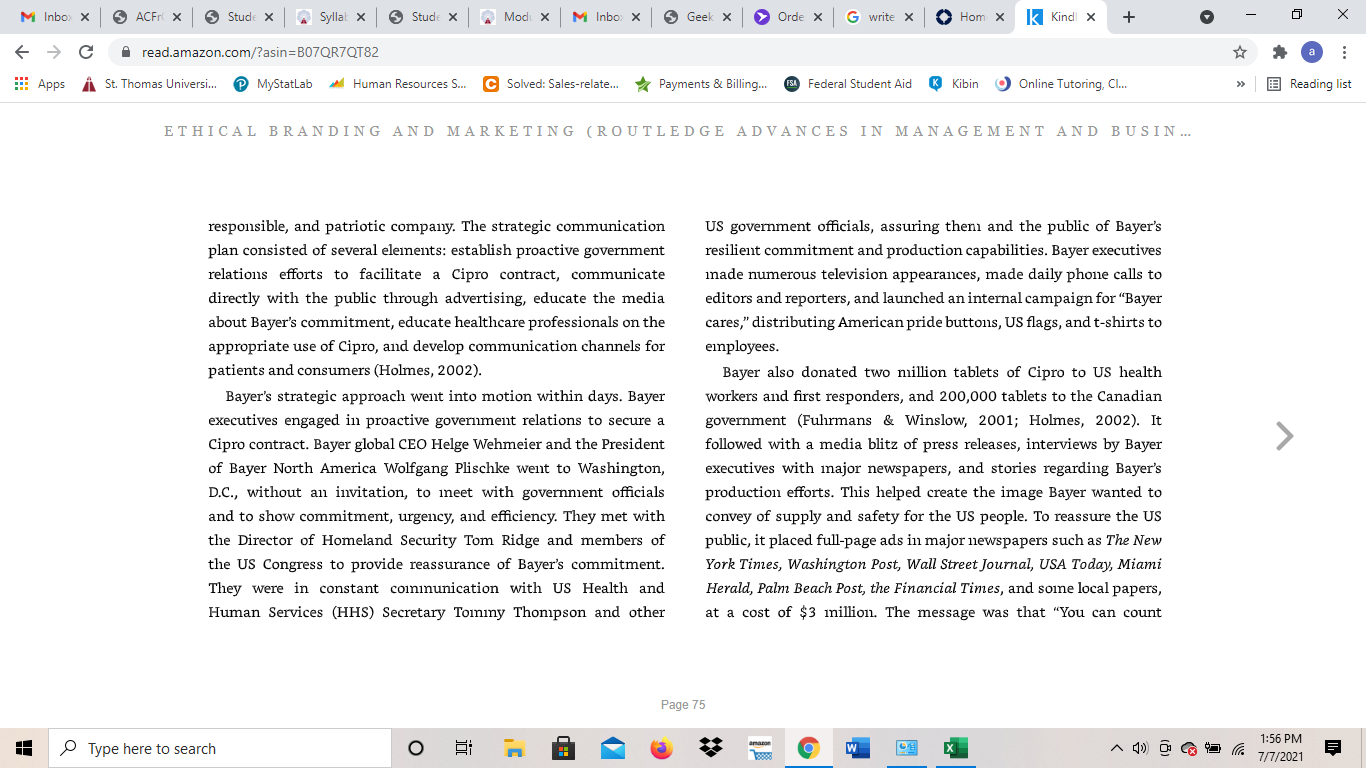Viewport: 1366px width, 768px height.
Task: Reload the Kindle reader page
Action: pos(86,52)
